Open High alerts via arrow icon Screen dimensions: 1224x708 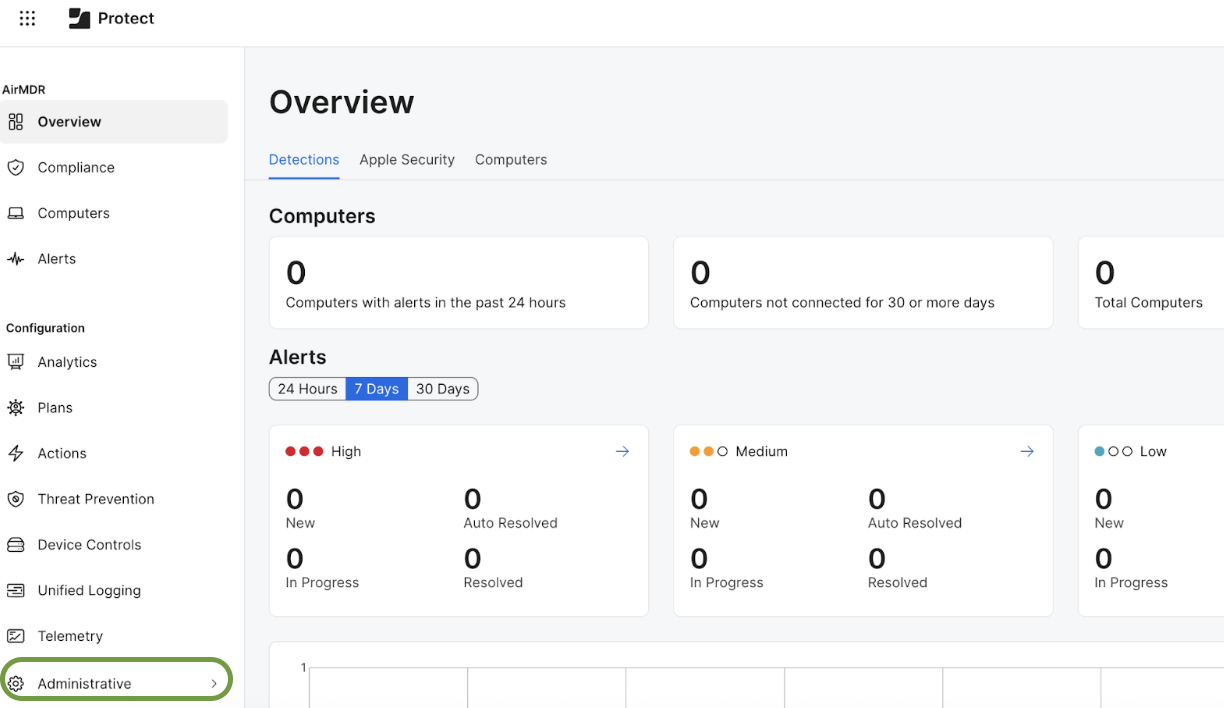pyautogui.click(x=622, y=452)
